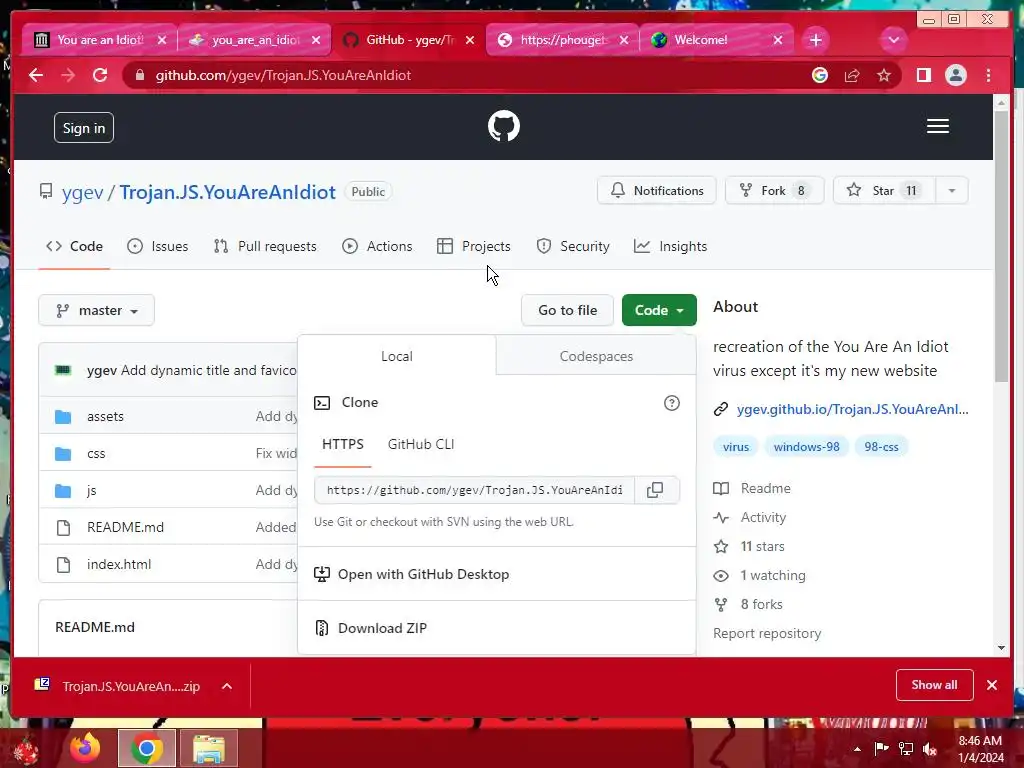Close the you_are_an_idiot tab

click(316, 40)
